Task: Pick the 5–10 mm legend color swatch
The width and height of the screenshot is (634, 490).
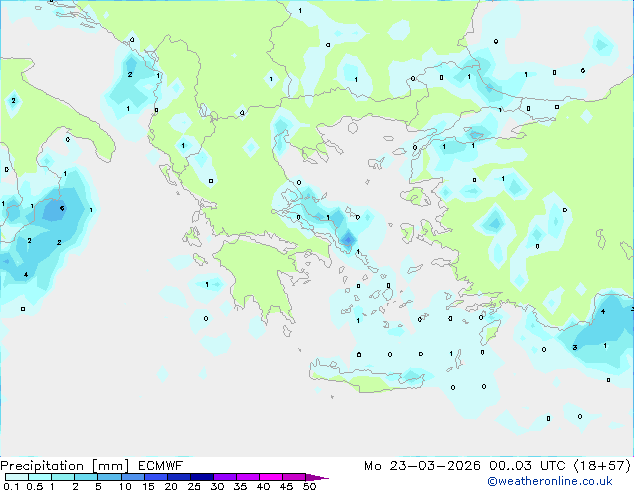Action: click(x=109, y=477)
